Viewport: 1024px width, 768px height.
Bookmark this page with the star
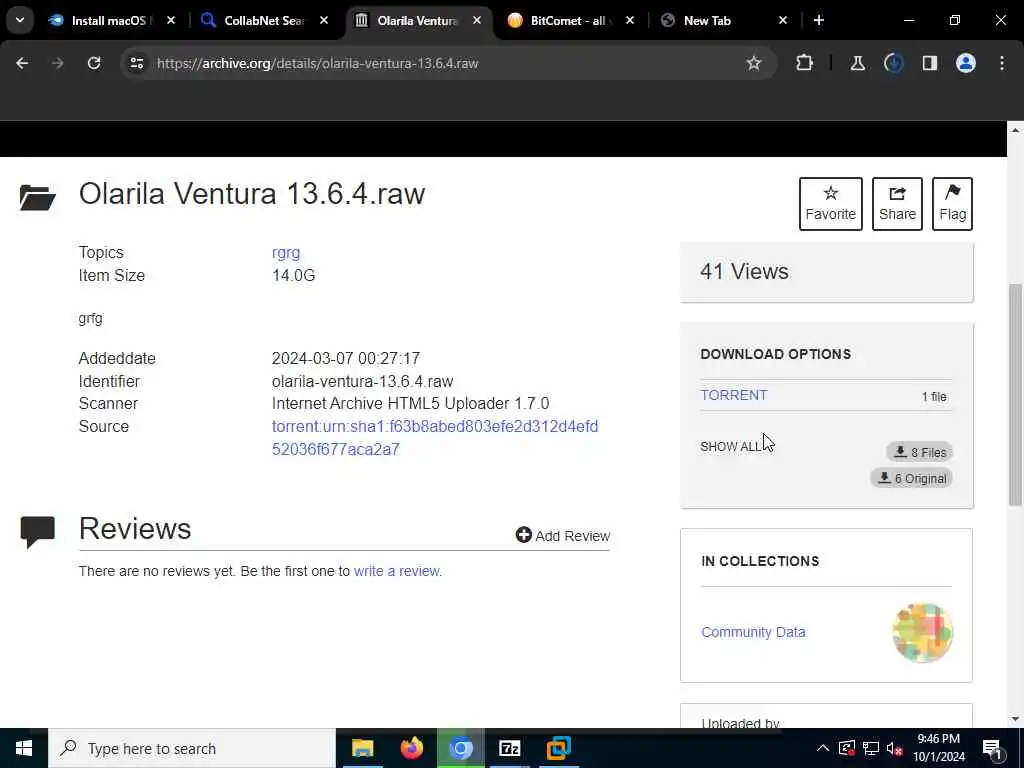tap(754, 63)
